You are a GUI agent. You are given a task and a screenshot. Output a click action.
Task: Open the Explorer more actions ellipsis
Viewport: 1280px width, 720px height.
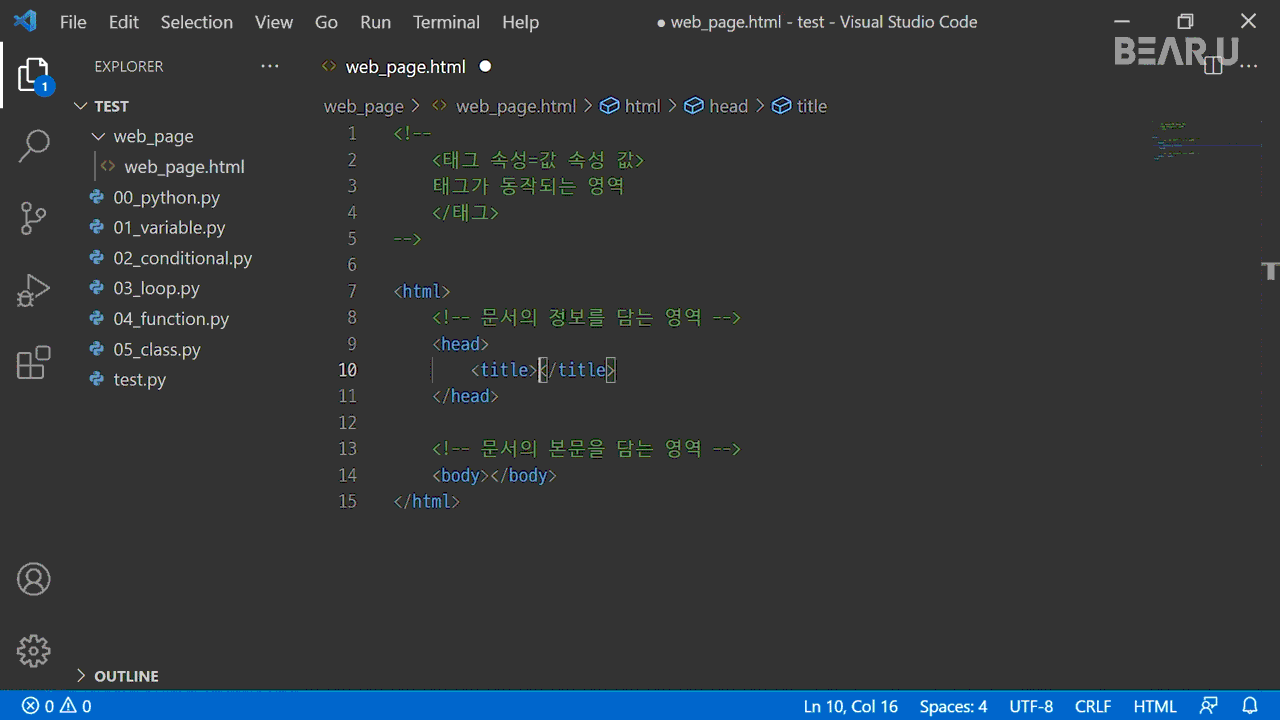tap(270, 66)
